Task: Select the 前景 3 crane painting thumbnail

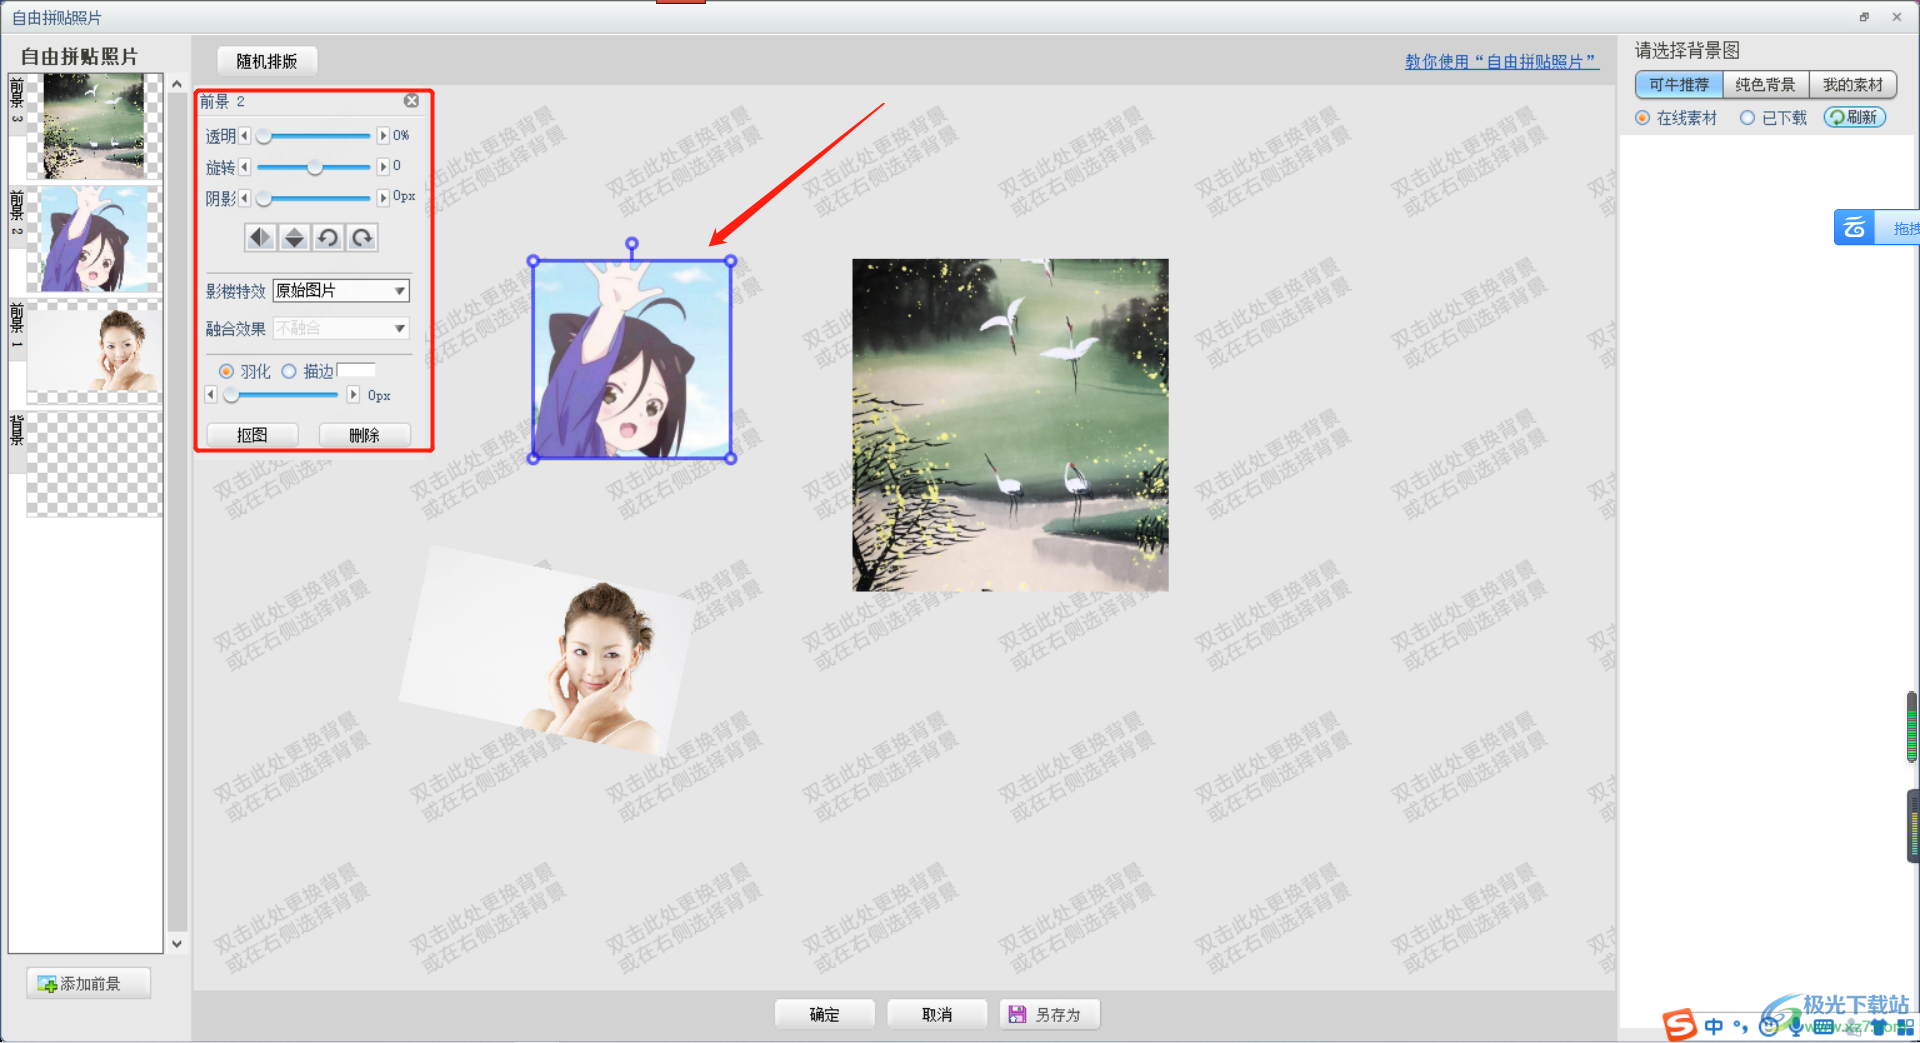Action: [94, 126]
